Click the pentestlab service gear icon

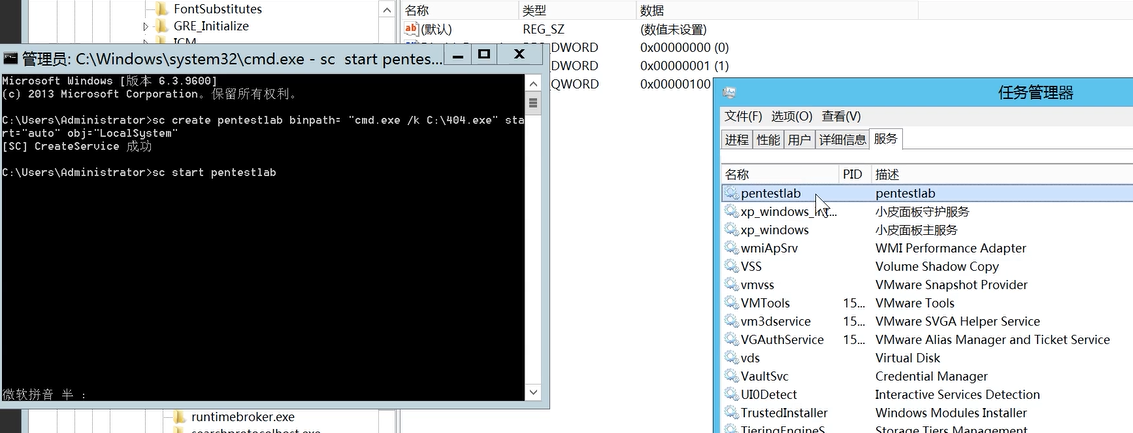pos(732,193)
